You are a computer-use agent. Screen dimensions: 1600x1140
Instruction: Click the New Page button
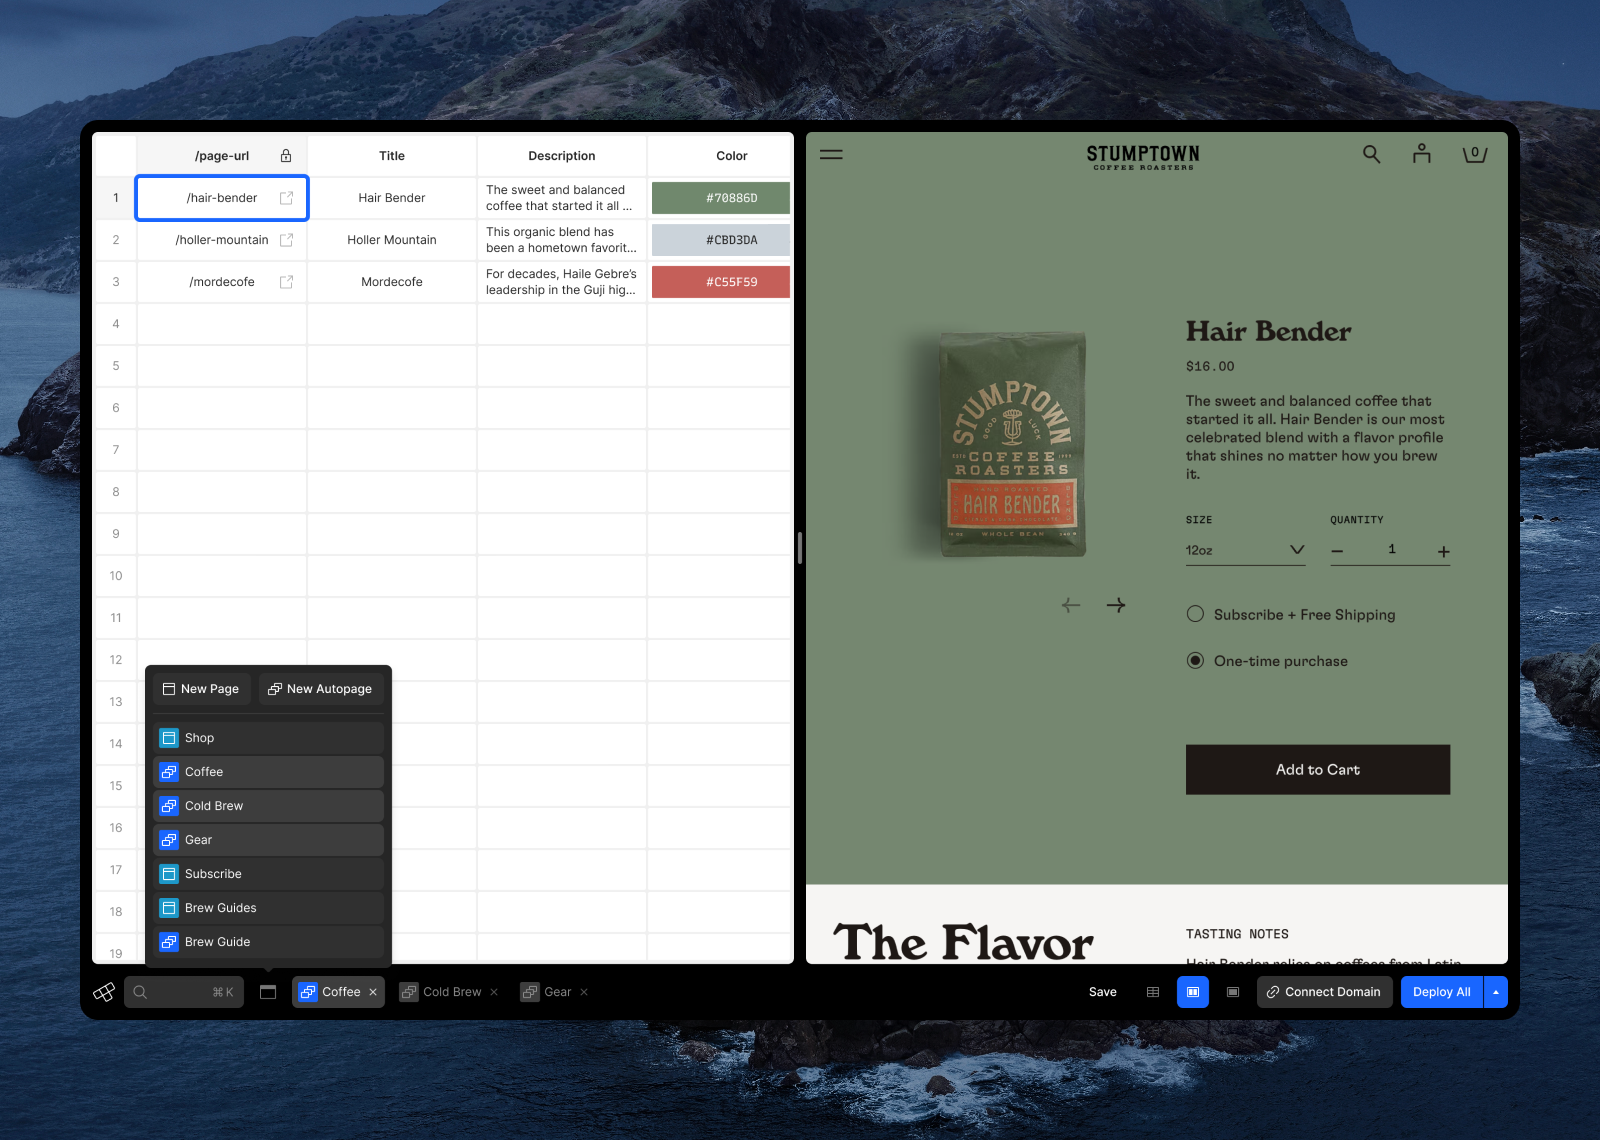[202, 689]
